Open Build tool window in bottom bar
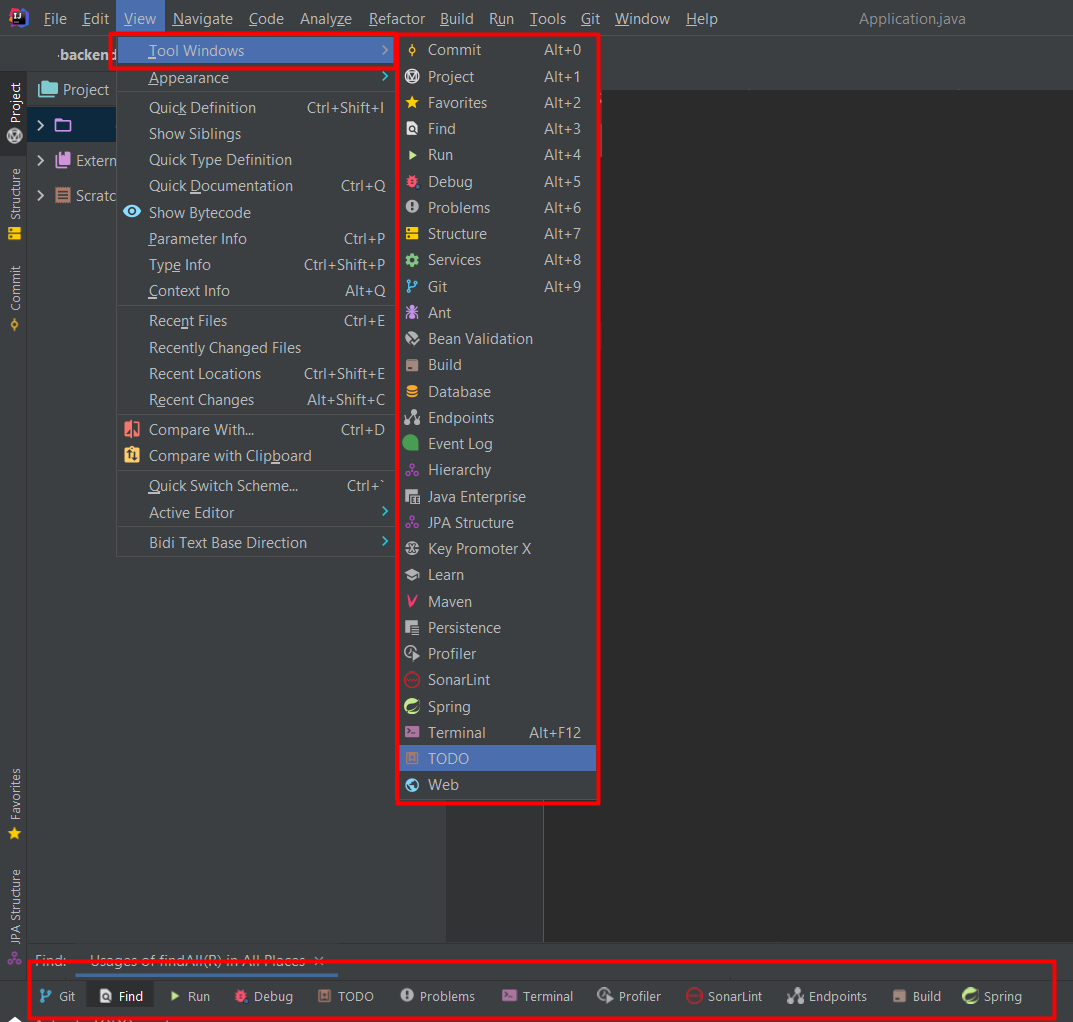The width and height of the screenshot is (1073, 1022). 917,996
